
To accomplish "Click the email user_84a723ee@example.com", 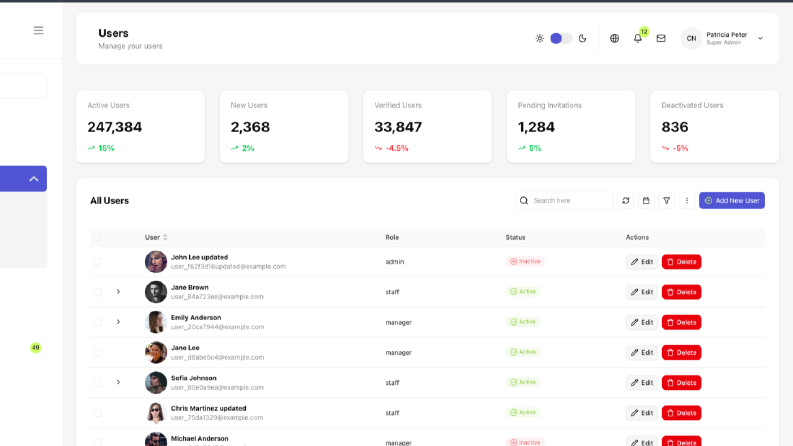I will point(217,297).
